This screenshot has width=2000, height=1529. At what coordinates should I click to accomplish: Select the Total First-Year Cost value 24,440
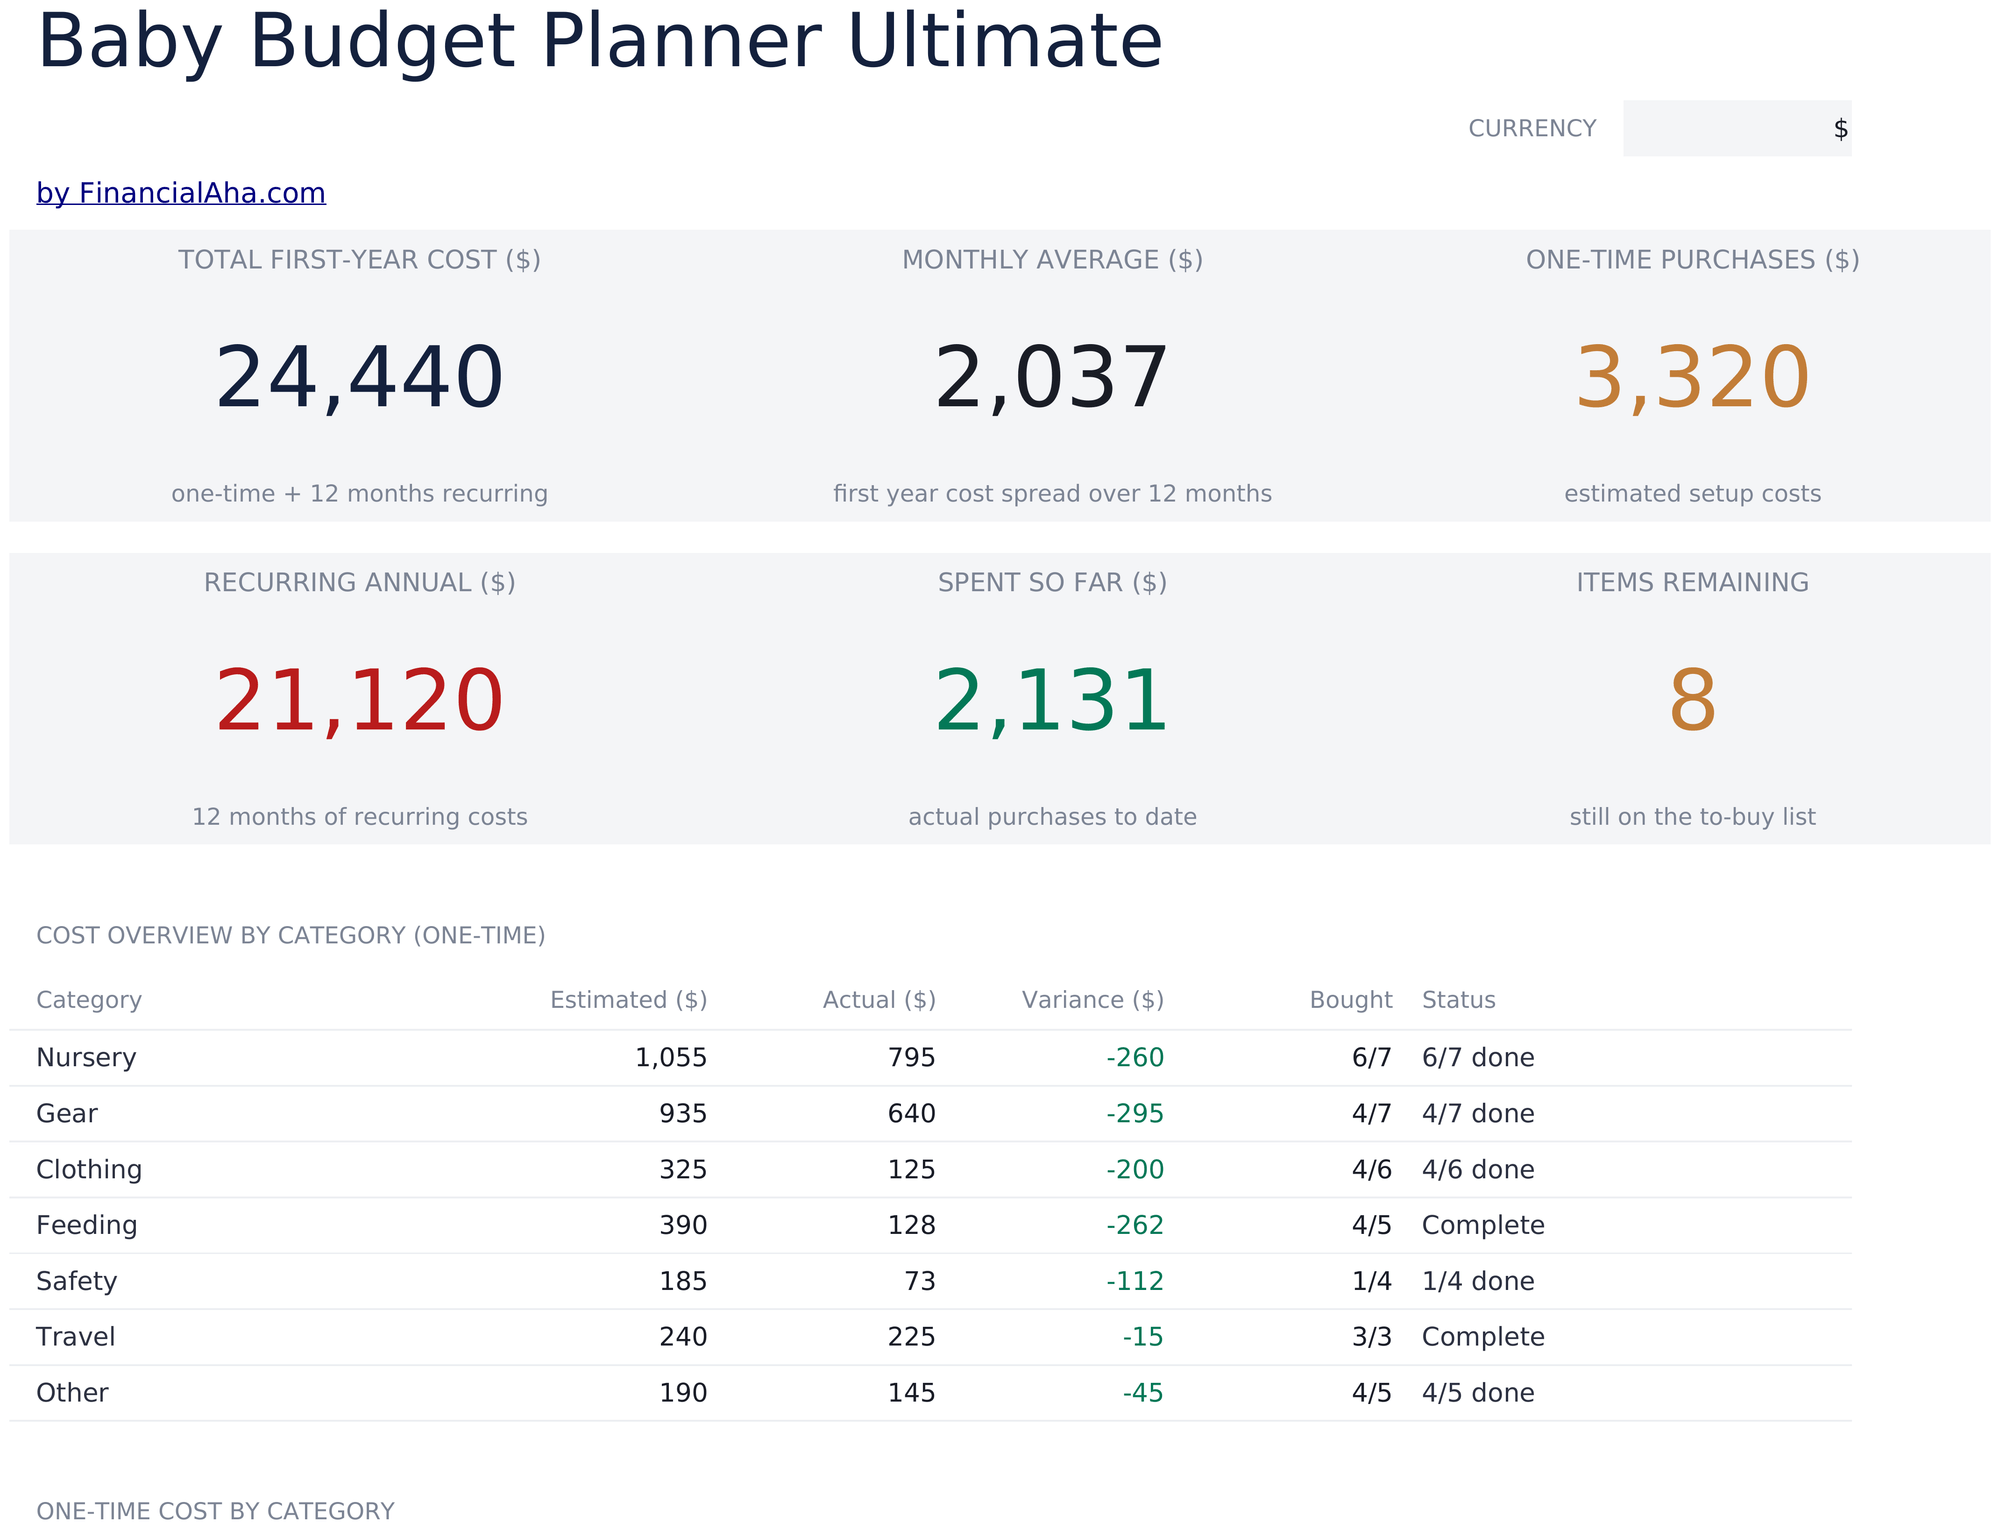(359, 378)
